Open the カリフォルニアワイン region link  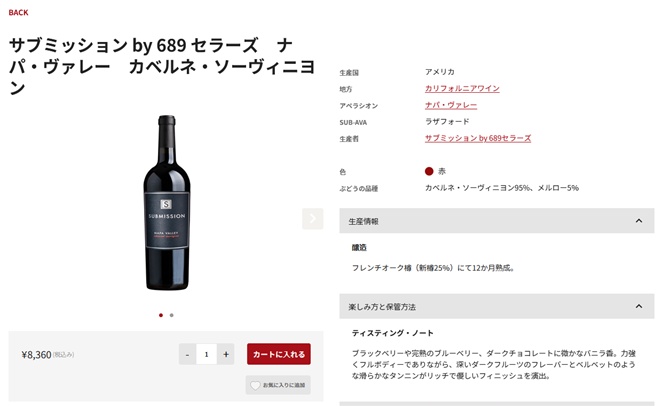pyautogui.click(x=462, y=89)
